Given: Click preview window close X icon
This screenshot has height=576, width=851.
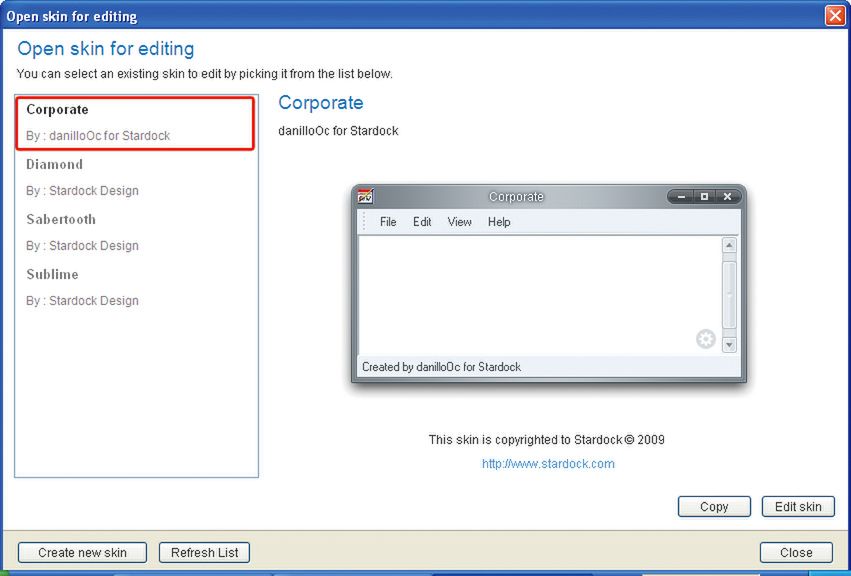Looking at the screenshot, I should (728, 197).
